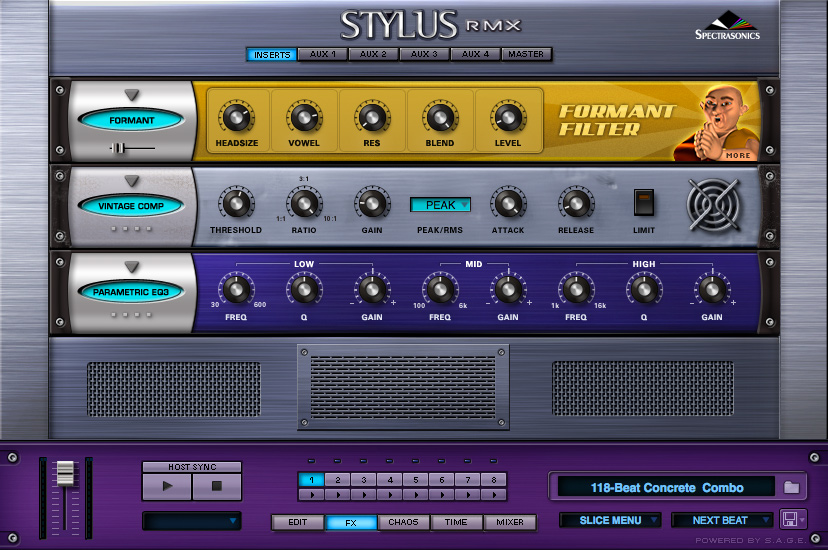
Task: Click the compressor THRESHOLD knob
Action: coord(236,203)
